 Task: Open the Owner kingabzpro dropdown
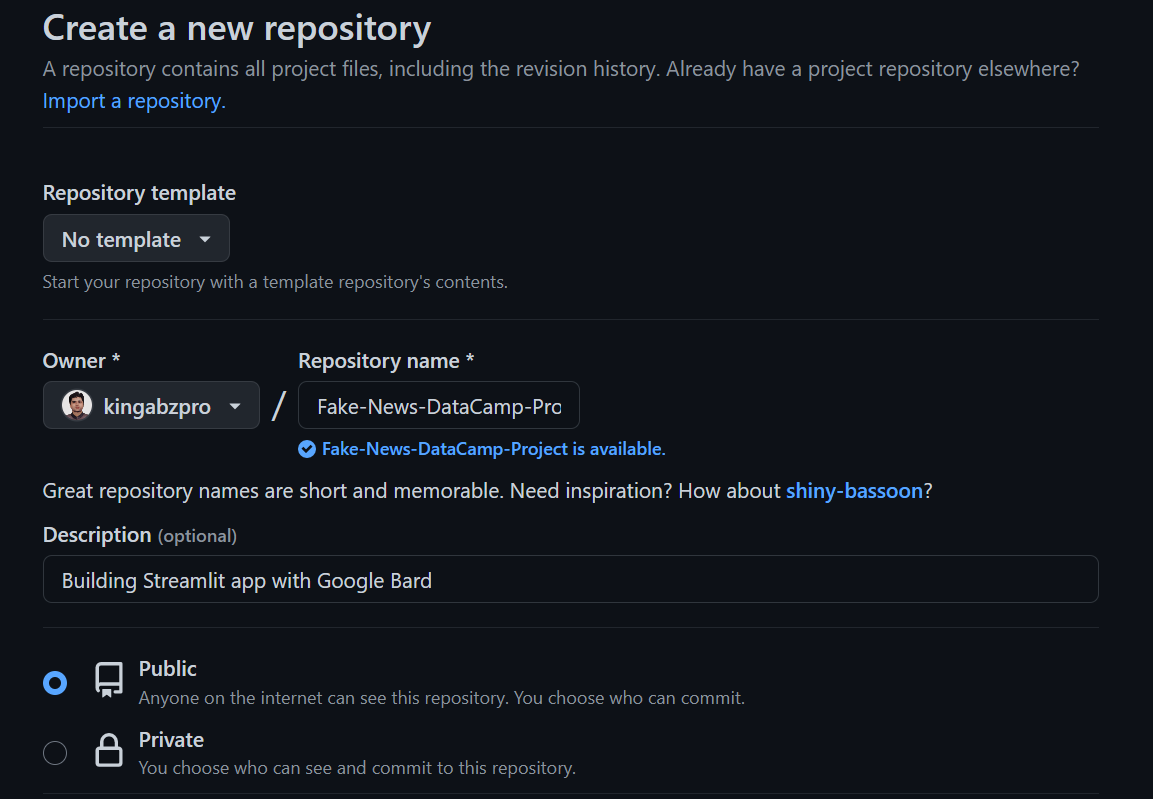[151, 406]
